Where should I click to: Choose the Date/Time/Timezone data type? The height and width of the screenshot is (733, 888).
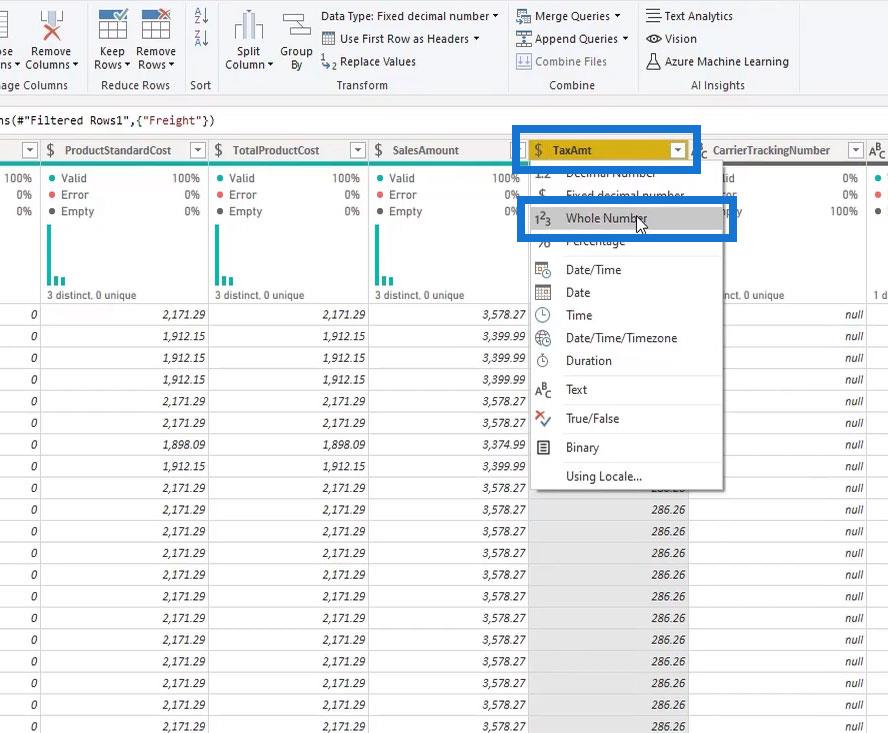tap(627, 338)
